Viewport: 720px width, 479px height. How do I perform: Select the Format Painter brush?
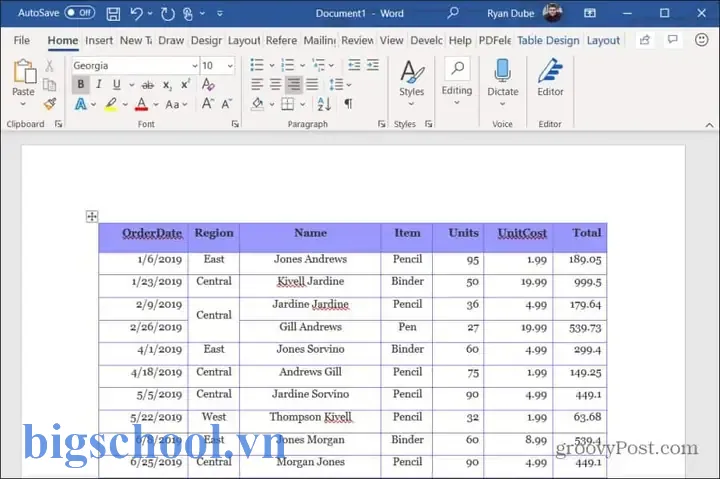[50, 104]
